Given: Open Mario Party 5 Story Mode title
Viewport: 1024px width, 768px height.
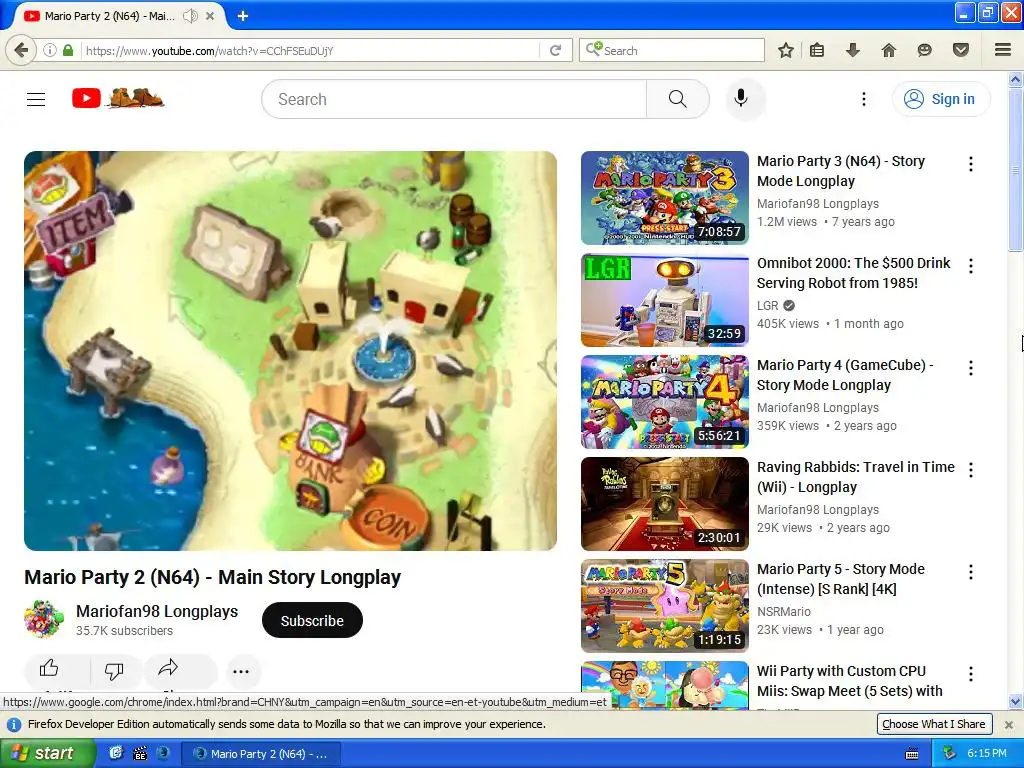Looking at the screenshot, I should click(840, 579).
